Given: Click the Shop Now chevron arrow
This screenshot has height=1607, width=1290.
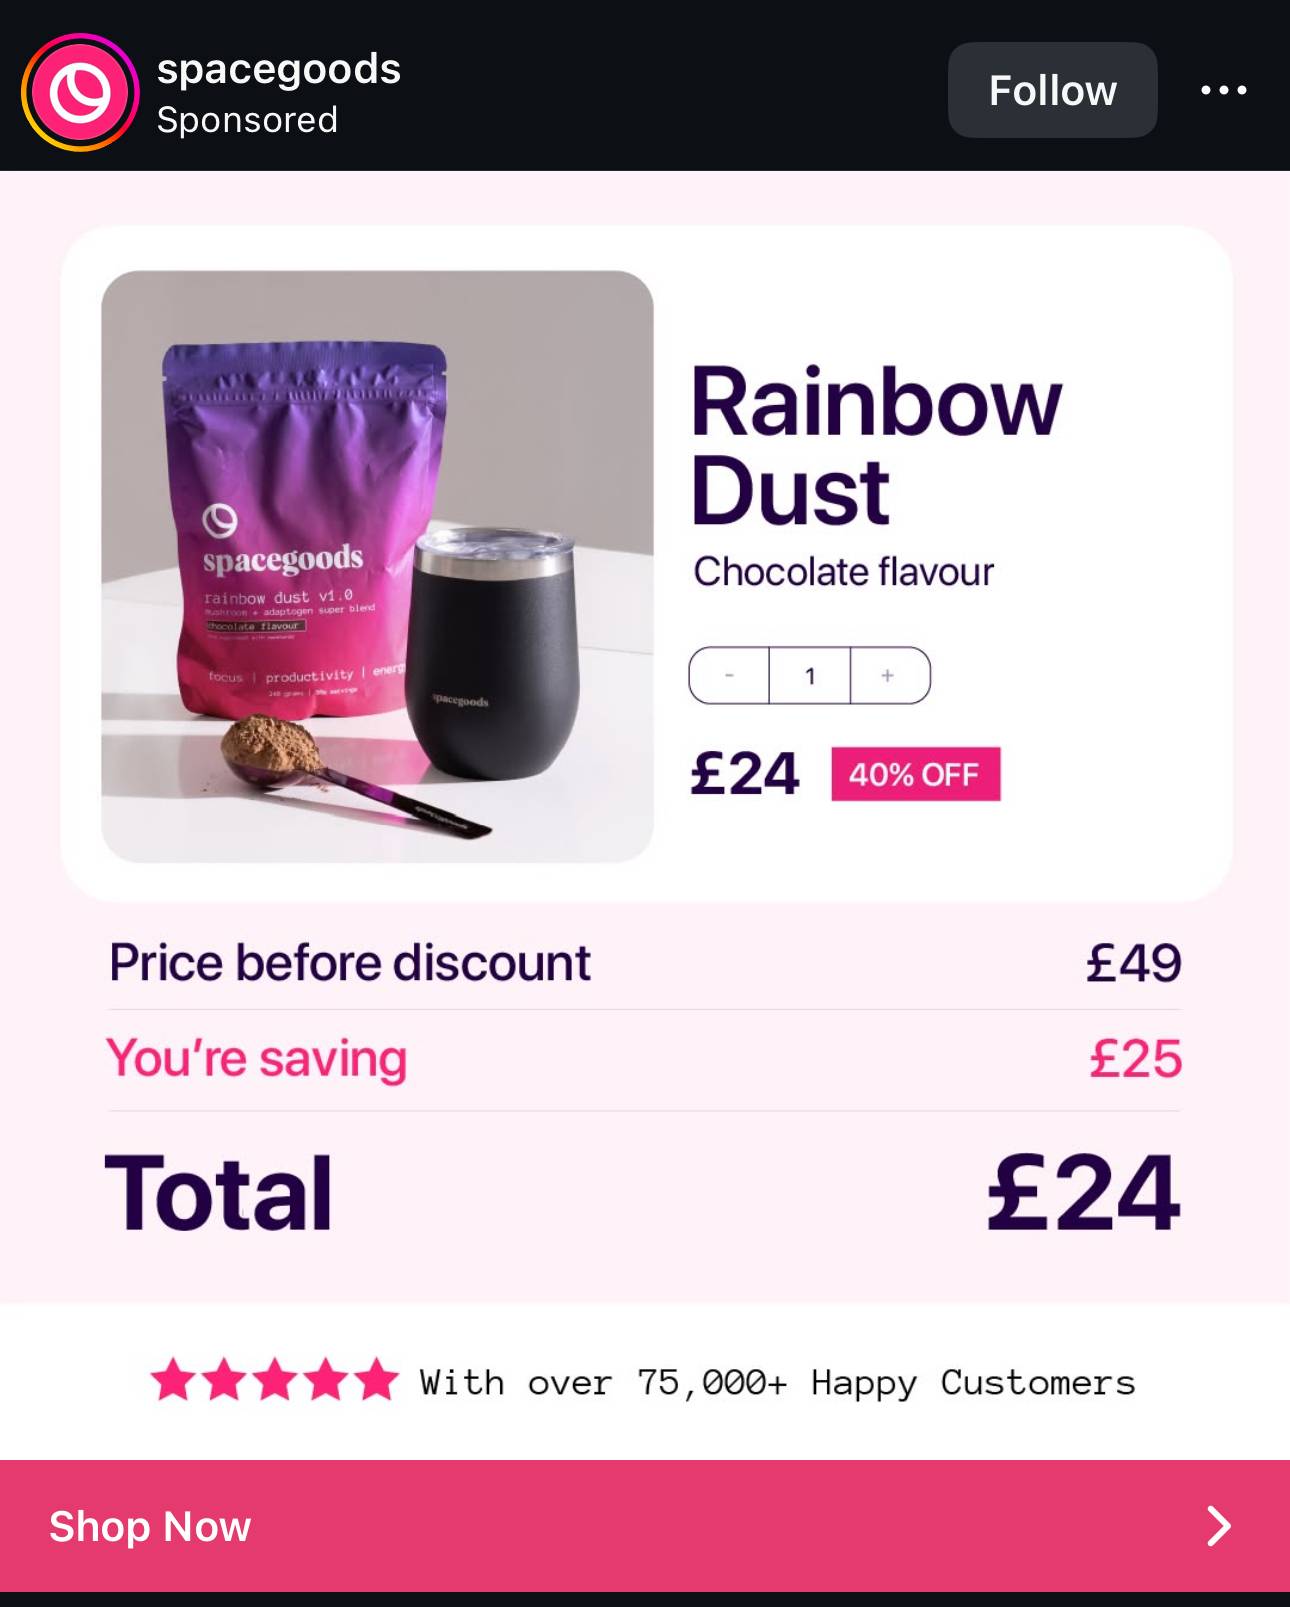Looking at the screenshot, I should pyautogui.click(x=1218, y=1526).
